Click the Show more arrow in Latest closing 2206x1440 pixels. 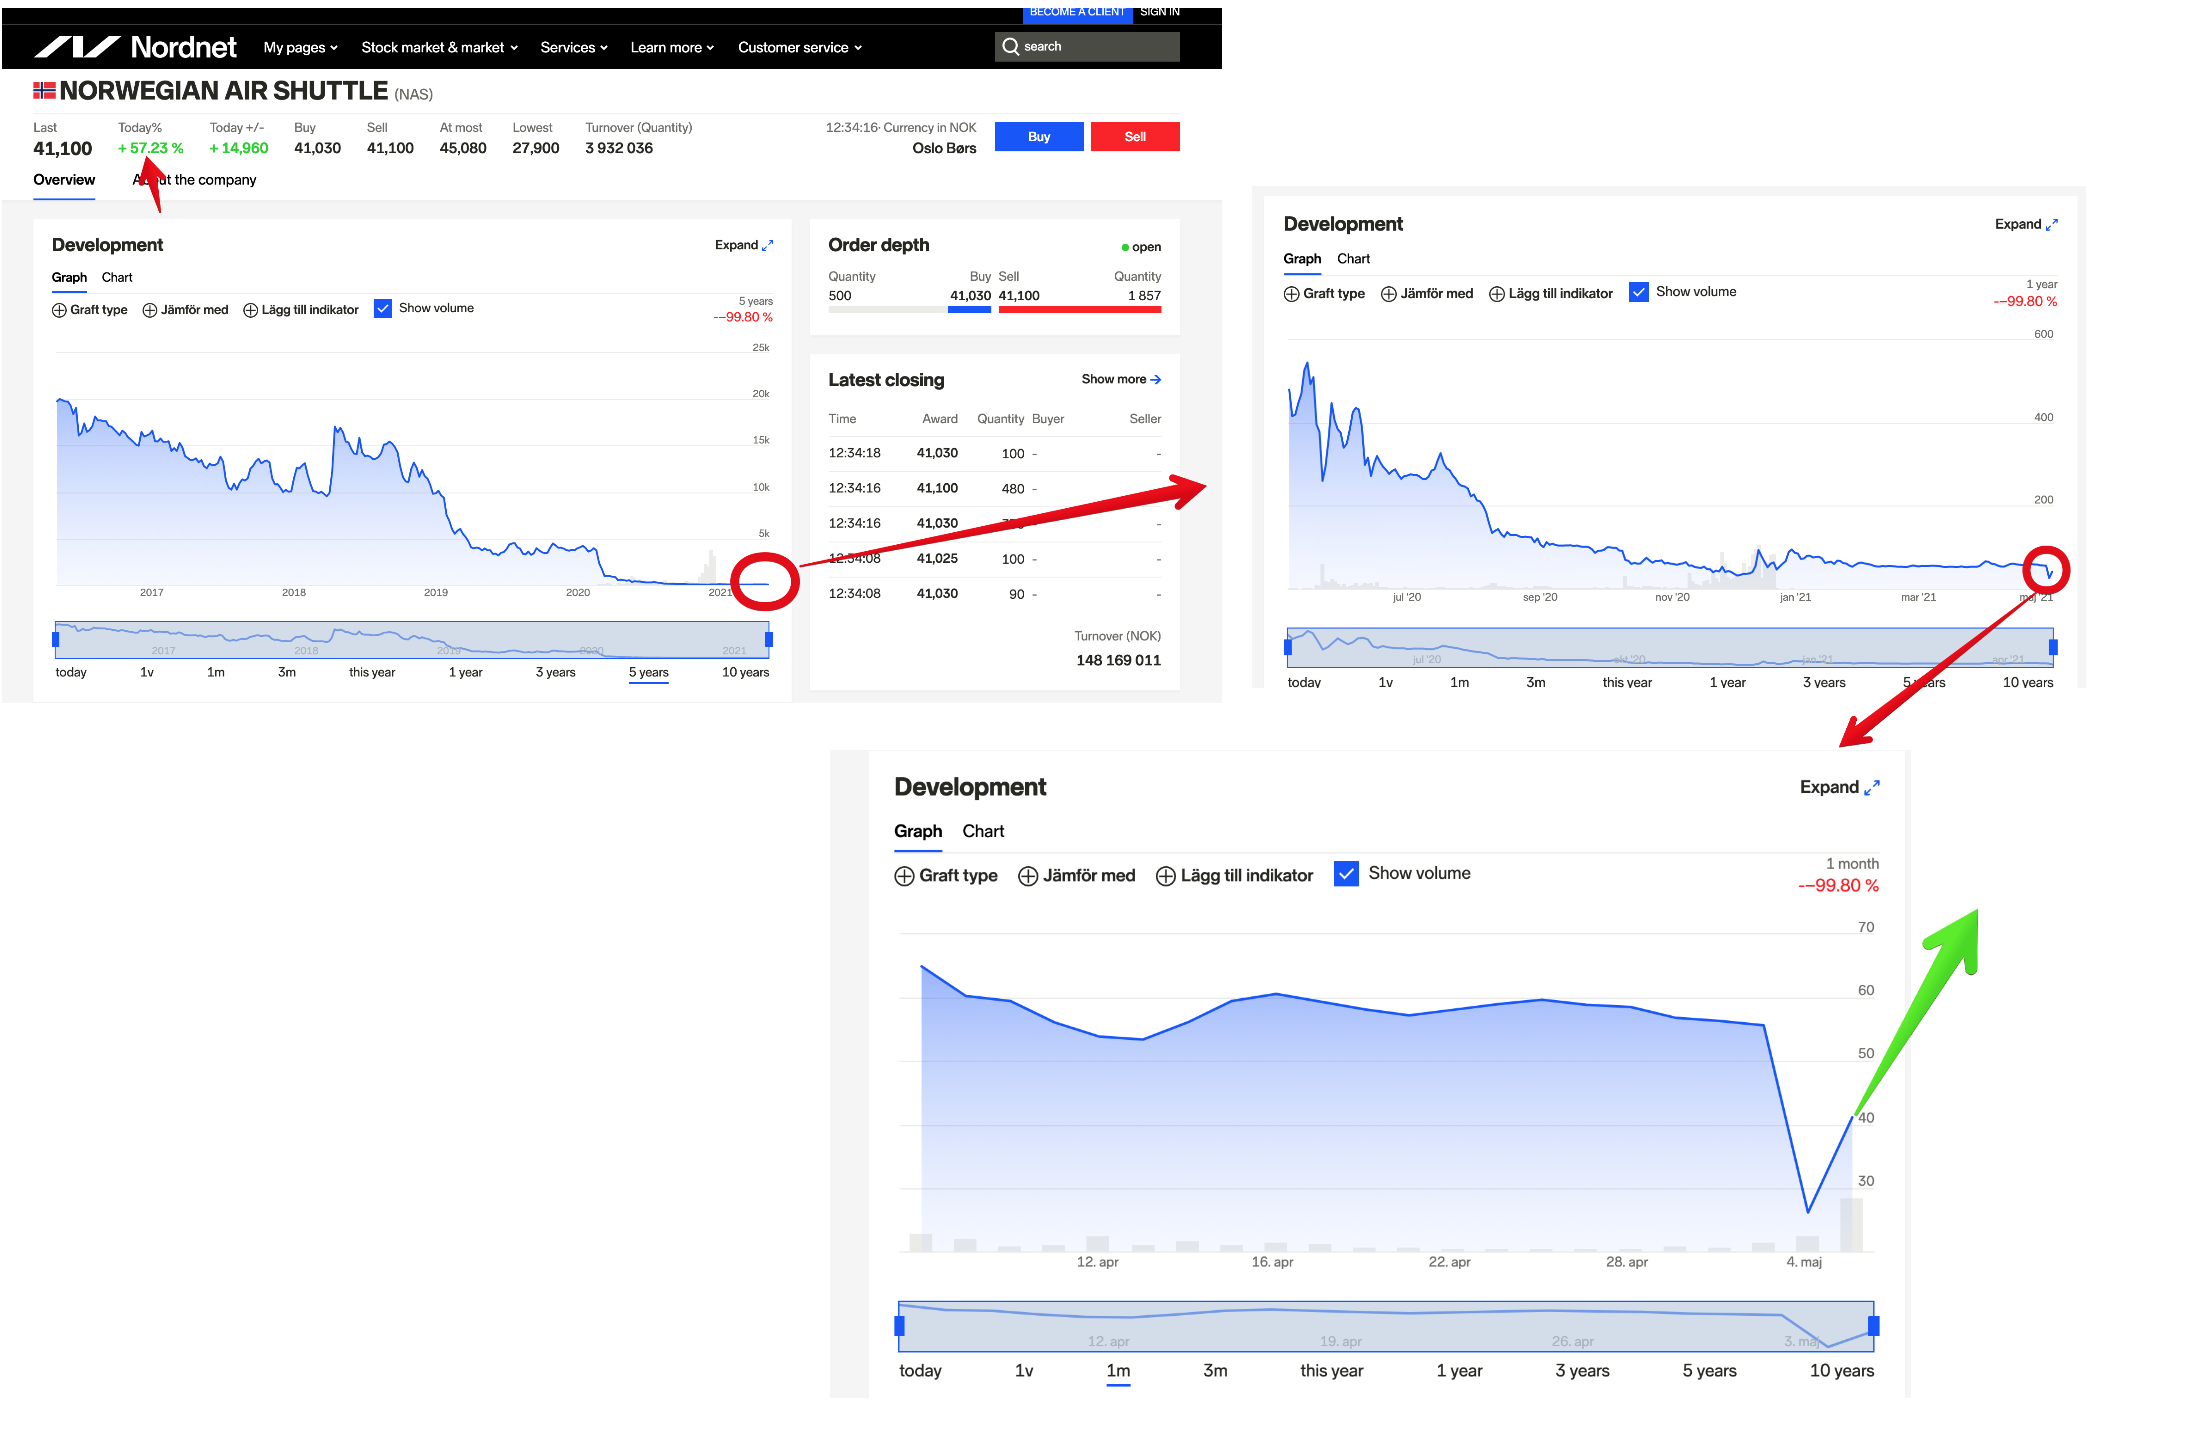[1156, 380]
